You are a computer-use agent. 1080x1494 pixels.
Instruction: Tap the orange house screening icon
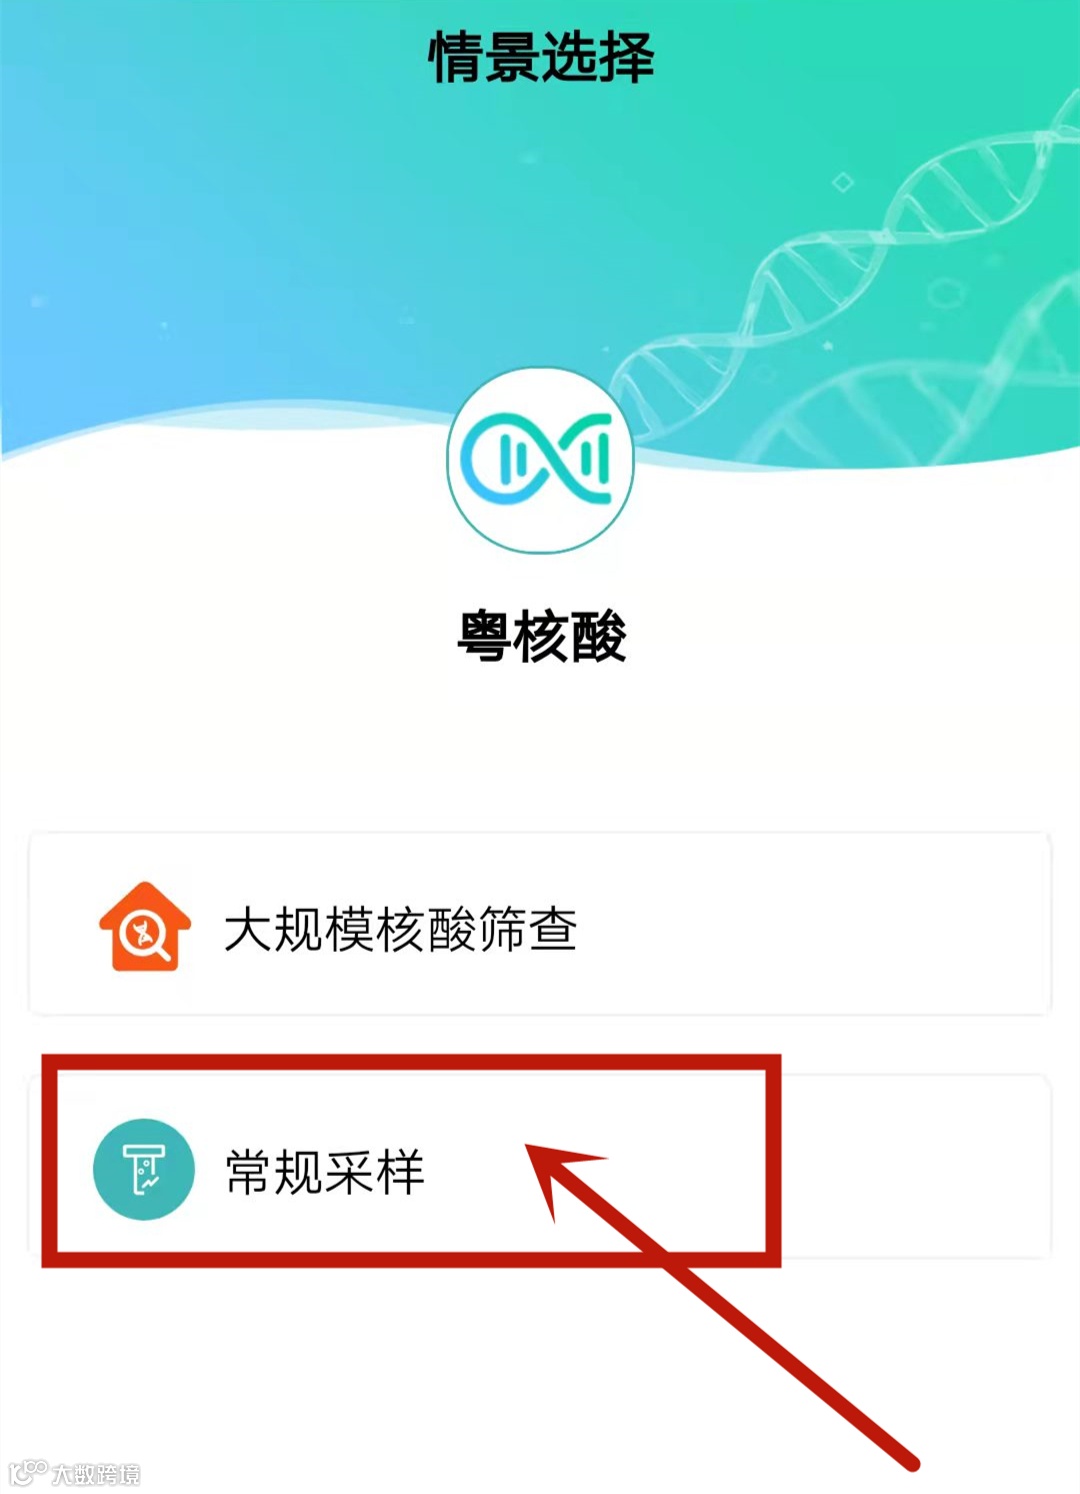pos(144,926)
